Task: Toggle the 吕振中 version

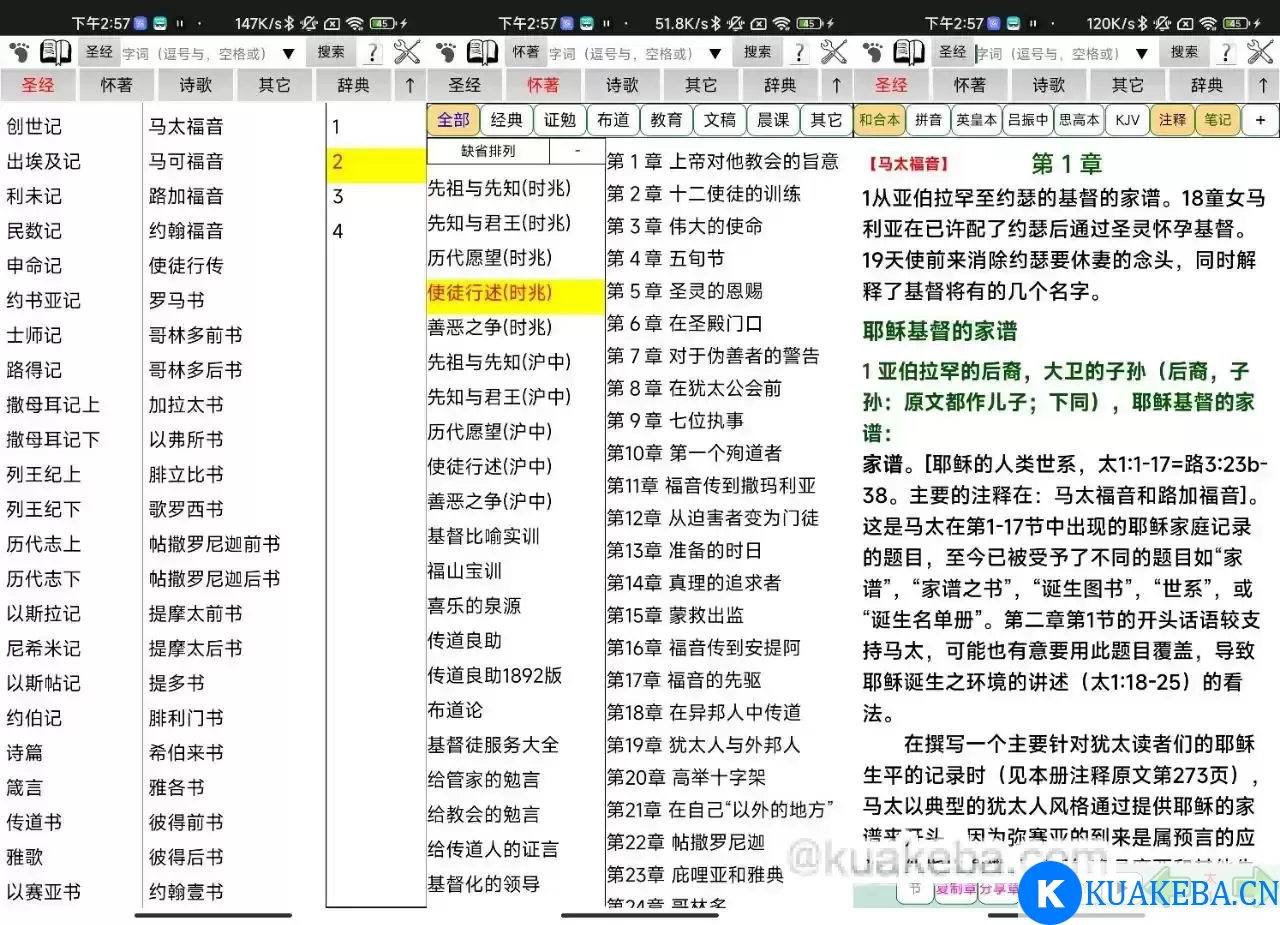Action: tap(1028, 120)
